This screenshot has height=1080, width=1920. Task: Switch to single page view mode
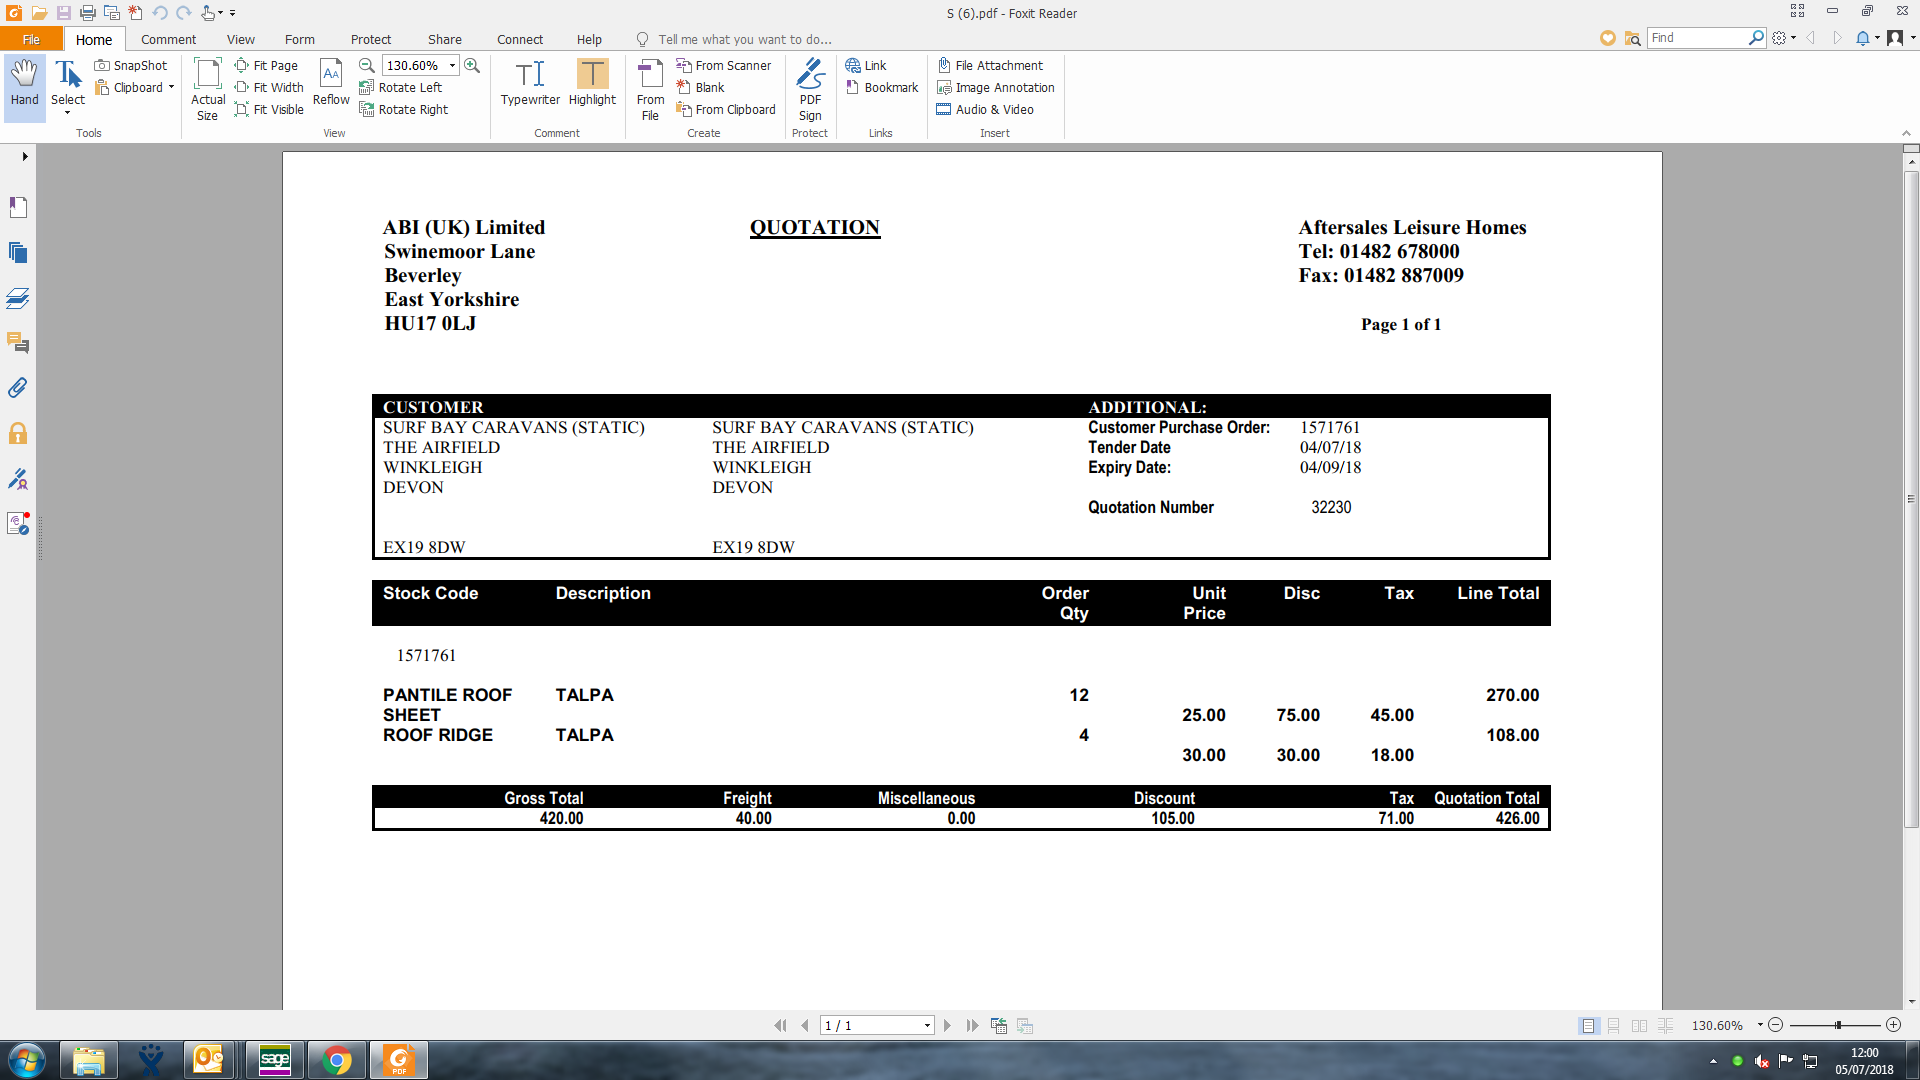(x=1587, y=1026)
